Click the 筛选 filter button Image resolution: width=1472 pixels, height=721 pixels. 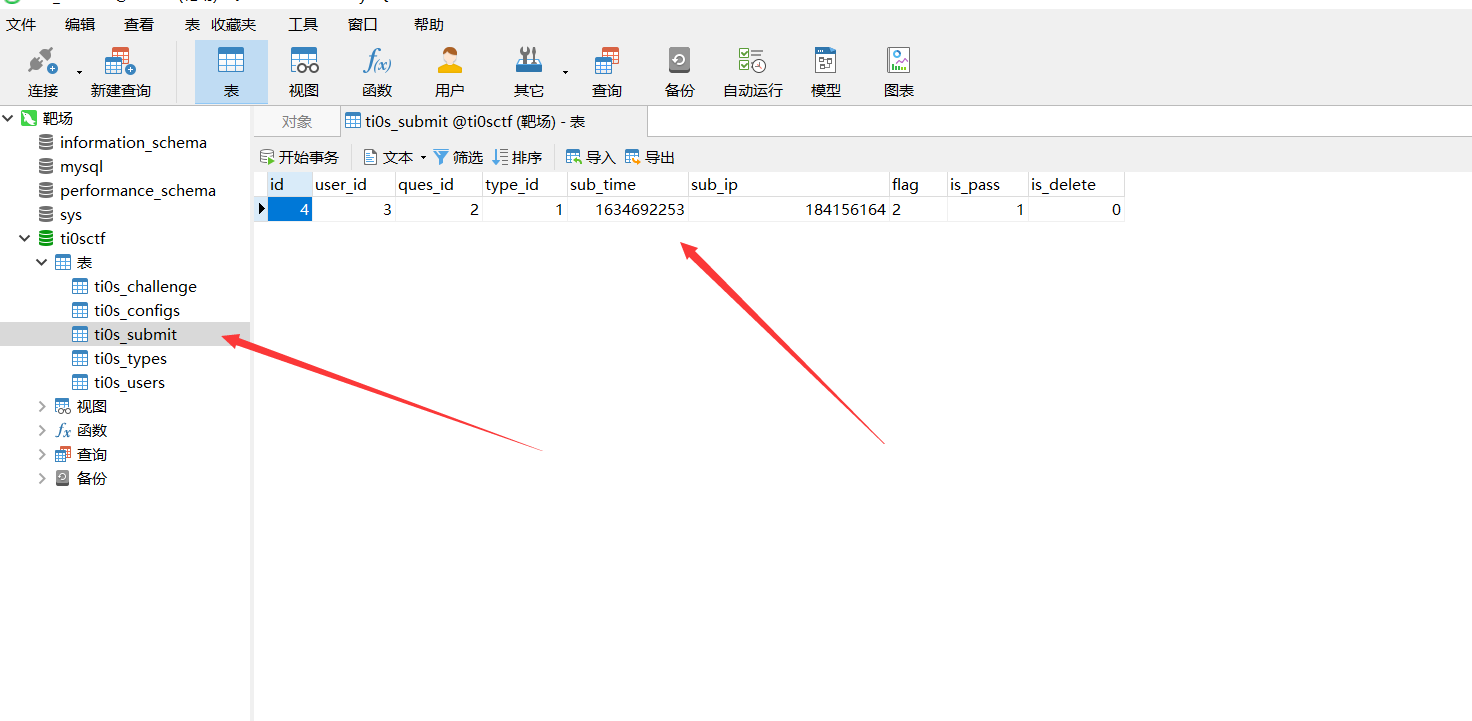pyautogui.click(x=458, y=158)
